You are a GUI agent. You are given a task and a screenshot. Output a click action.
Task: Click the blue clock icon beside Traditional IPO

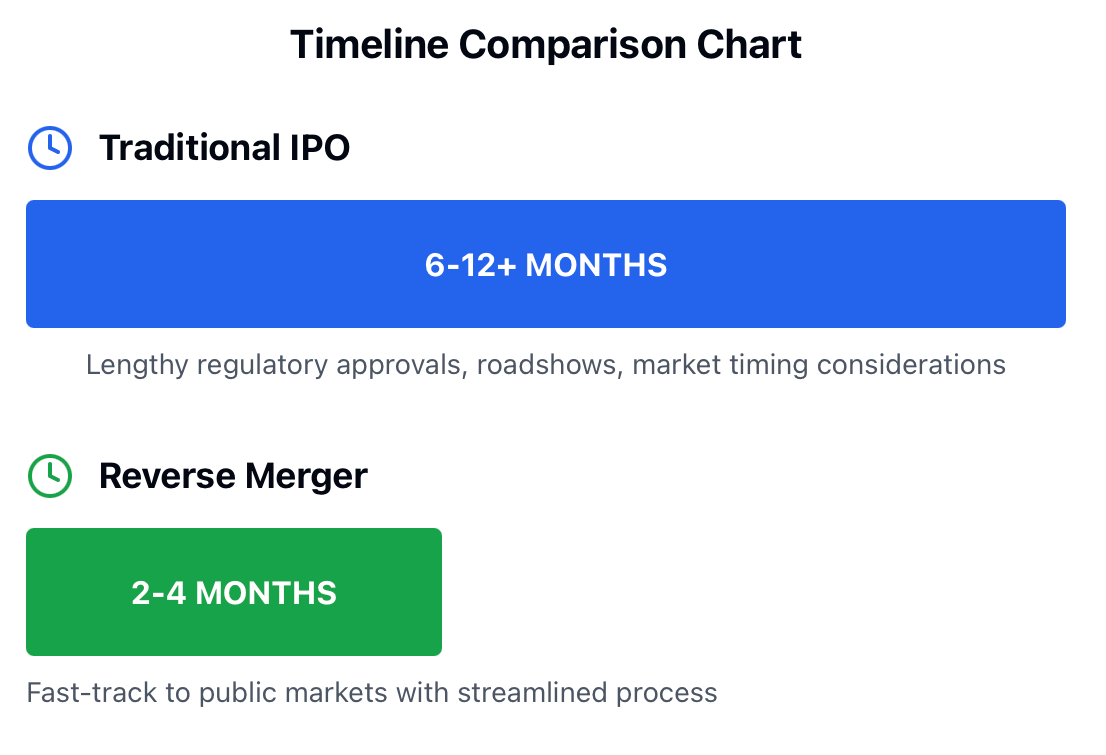[49, 148]
